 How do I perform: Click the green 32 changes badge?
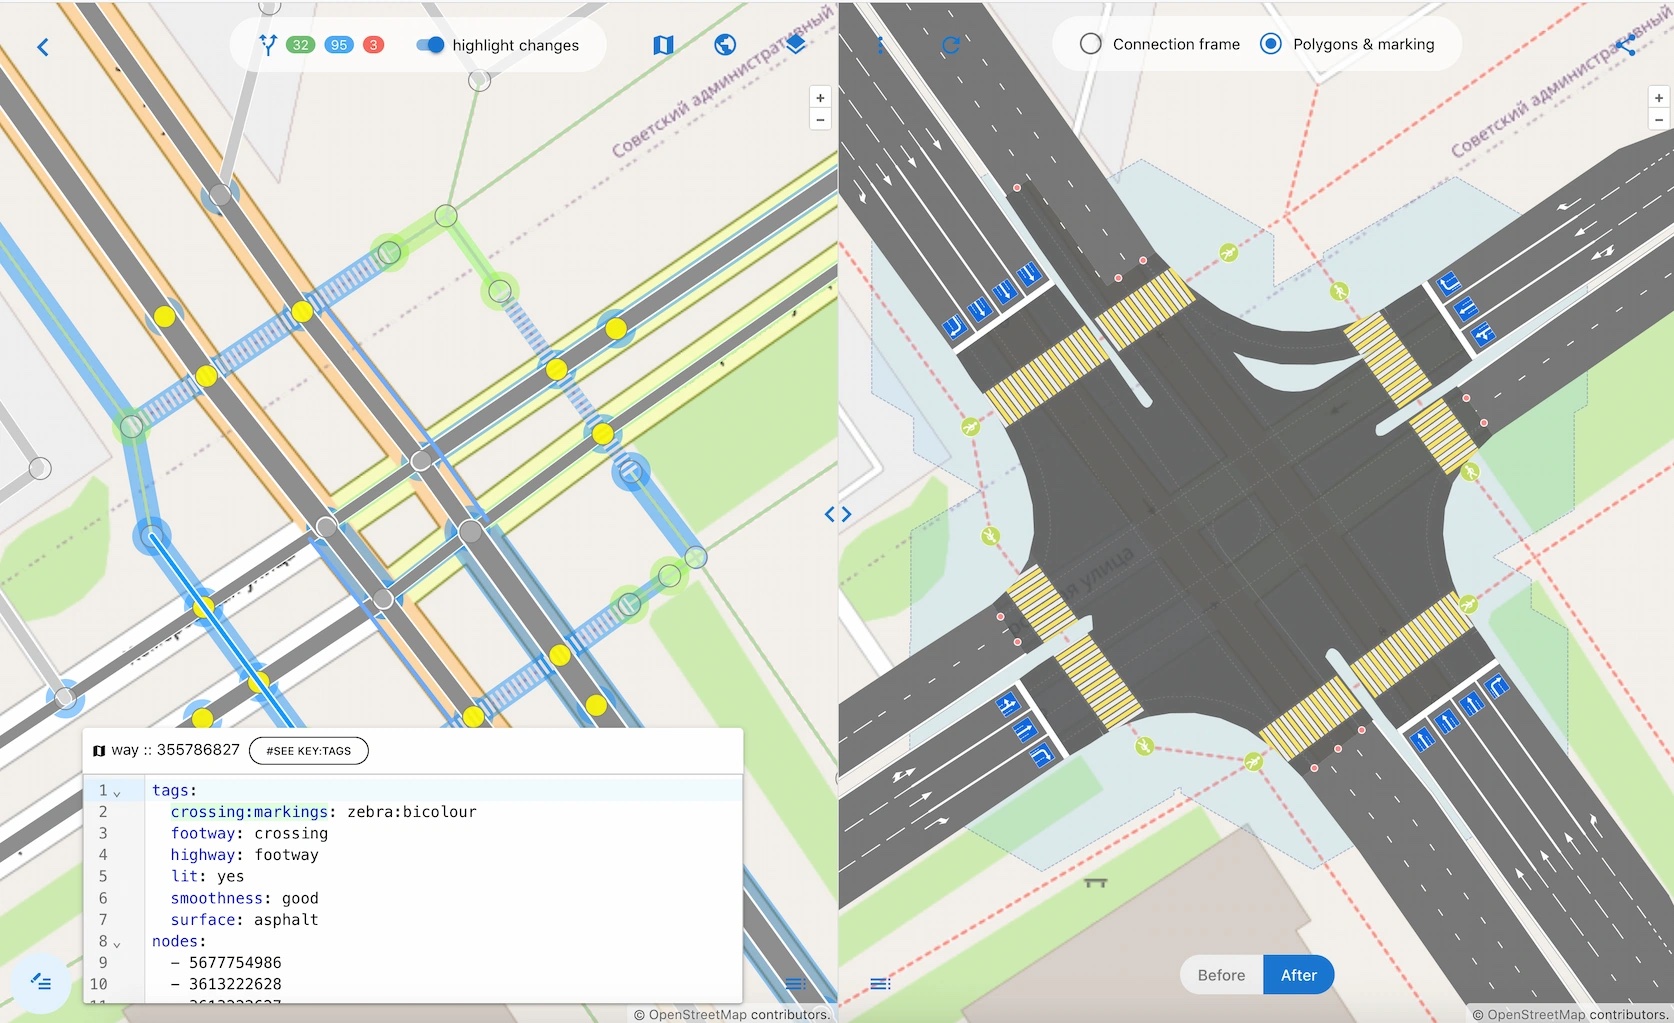click(300, 45)
